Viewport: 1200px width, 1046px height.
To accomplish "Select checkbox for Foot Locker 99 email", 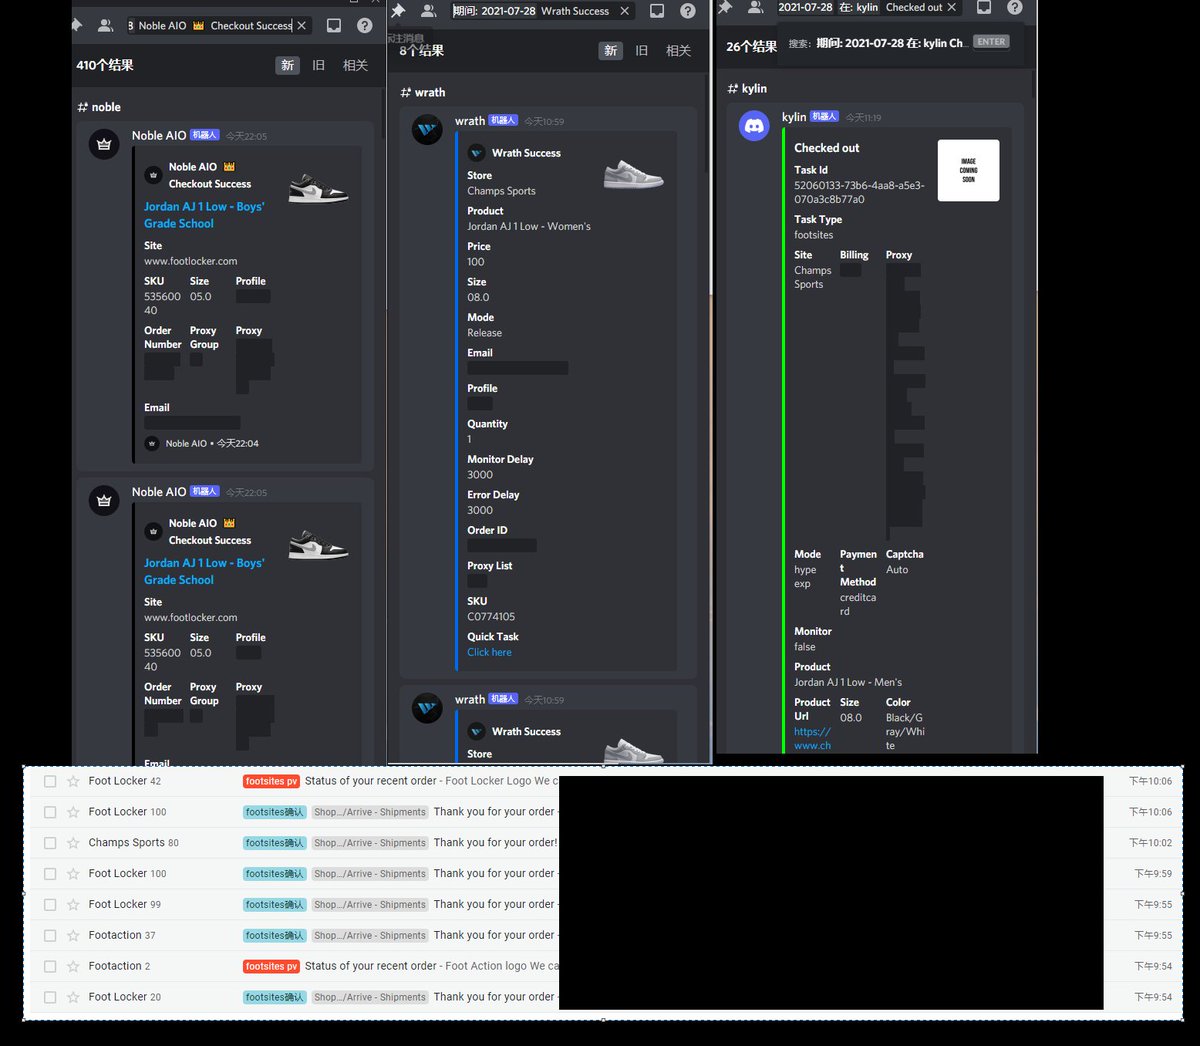I will (x=50, y=905).
